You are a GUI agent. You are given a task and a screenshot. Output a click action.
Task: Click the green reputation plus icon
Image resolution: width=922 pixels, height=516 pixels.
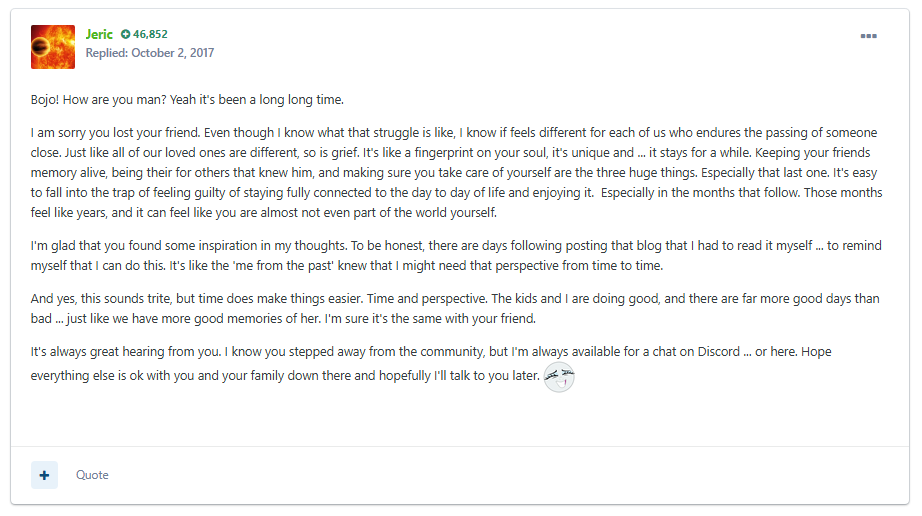pyautogui.click(x=125, y=35)
